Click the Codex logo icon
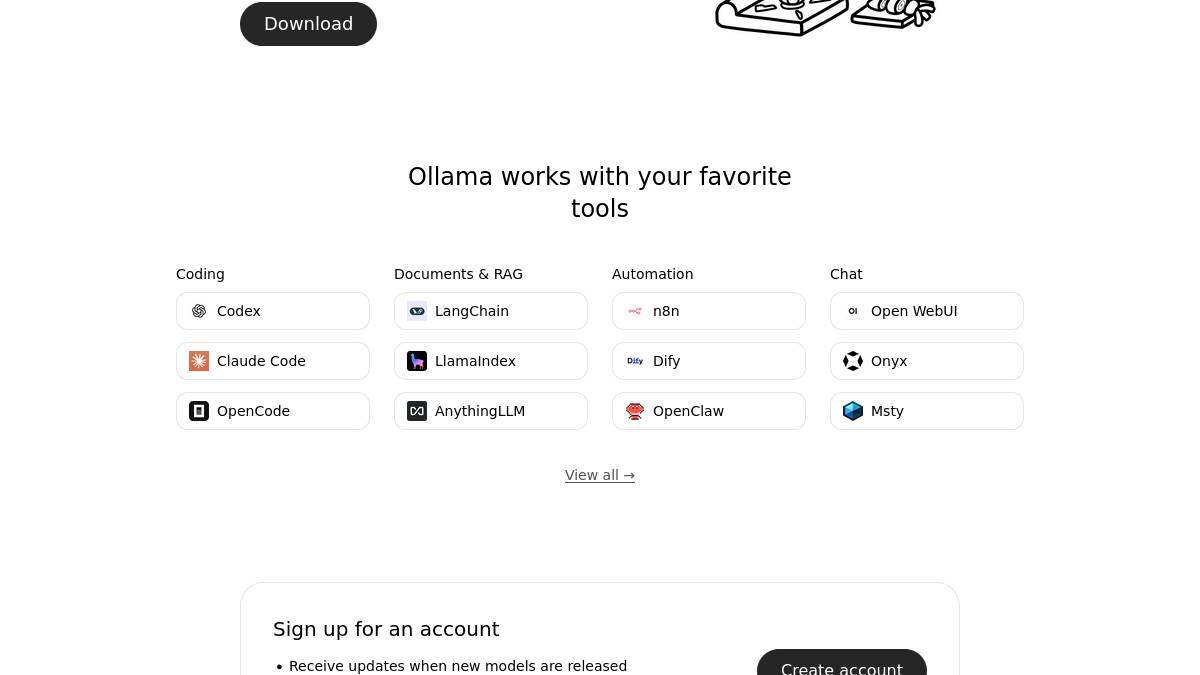 tap(199, 311)
